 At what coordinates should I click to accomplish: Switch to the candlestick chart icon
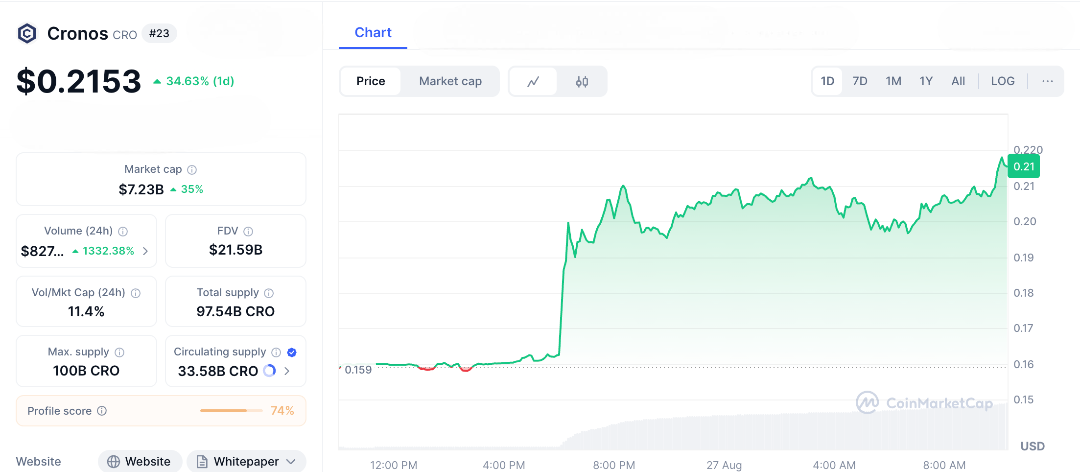click(582, 81)
